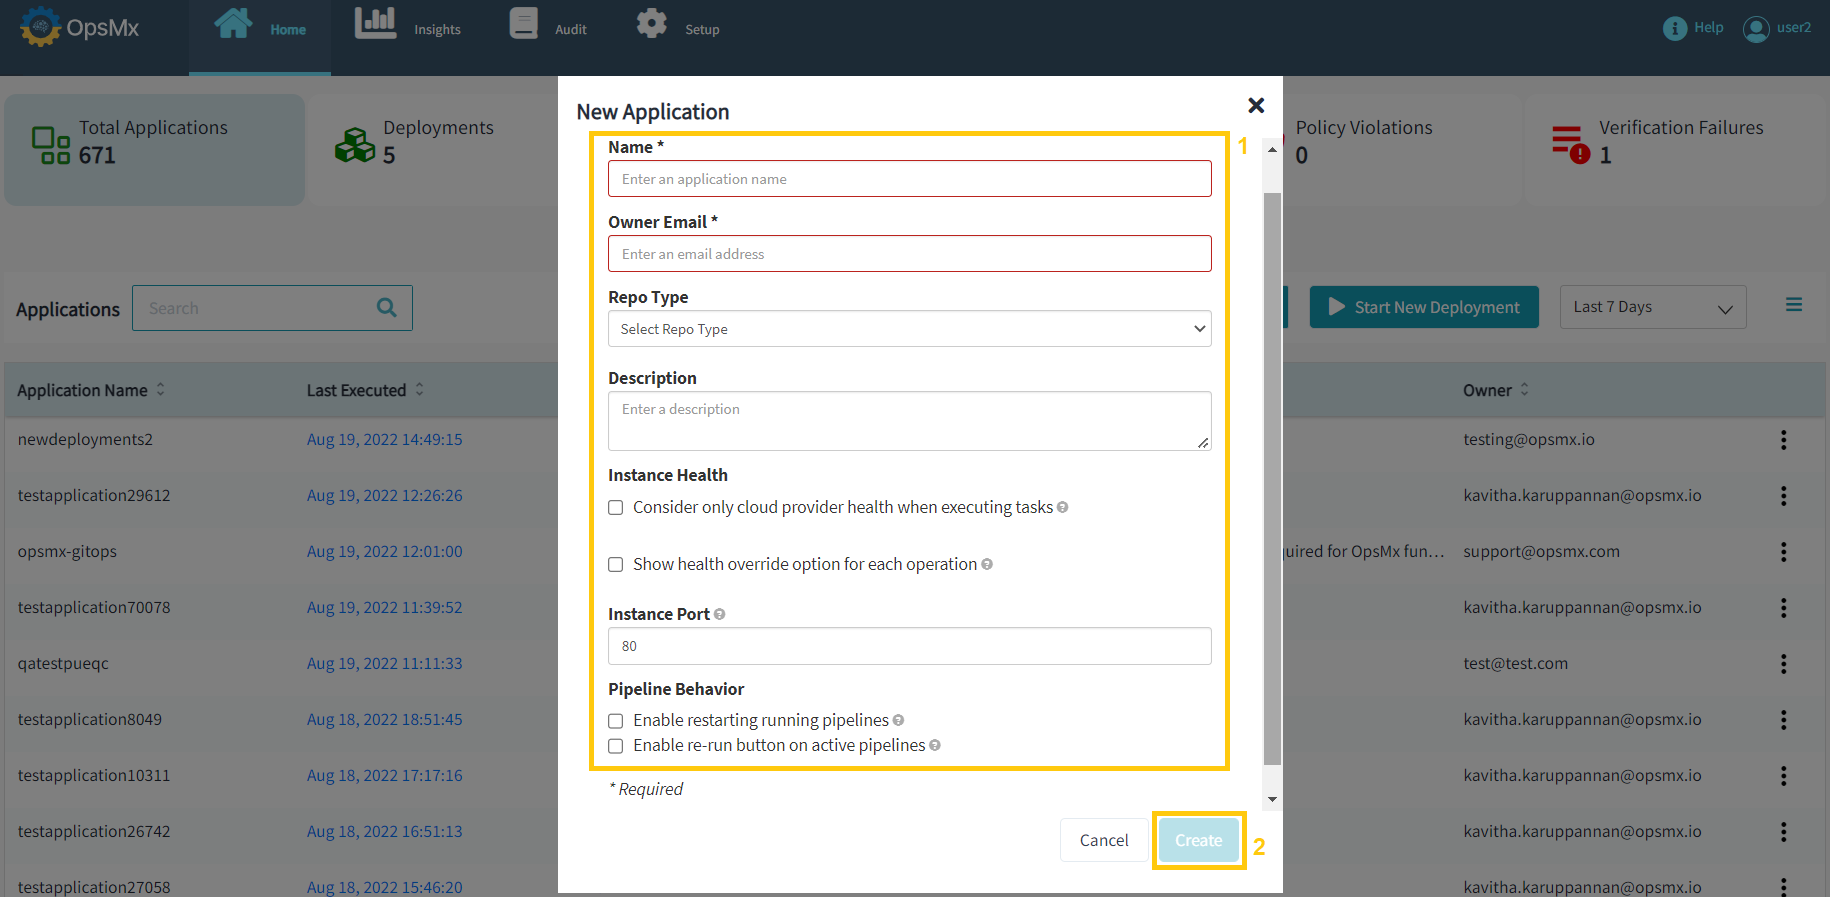Screen dimensions: 1830x897
Task: Open the user2 profile icon
Action: click(x=1756, y=29)
